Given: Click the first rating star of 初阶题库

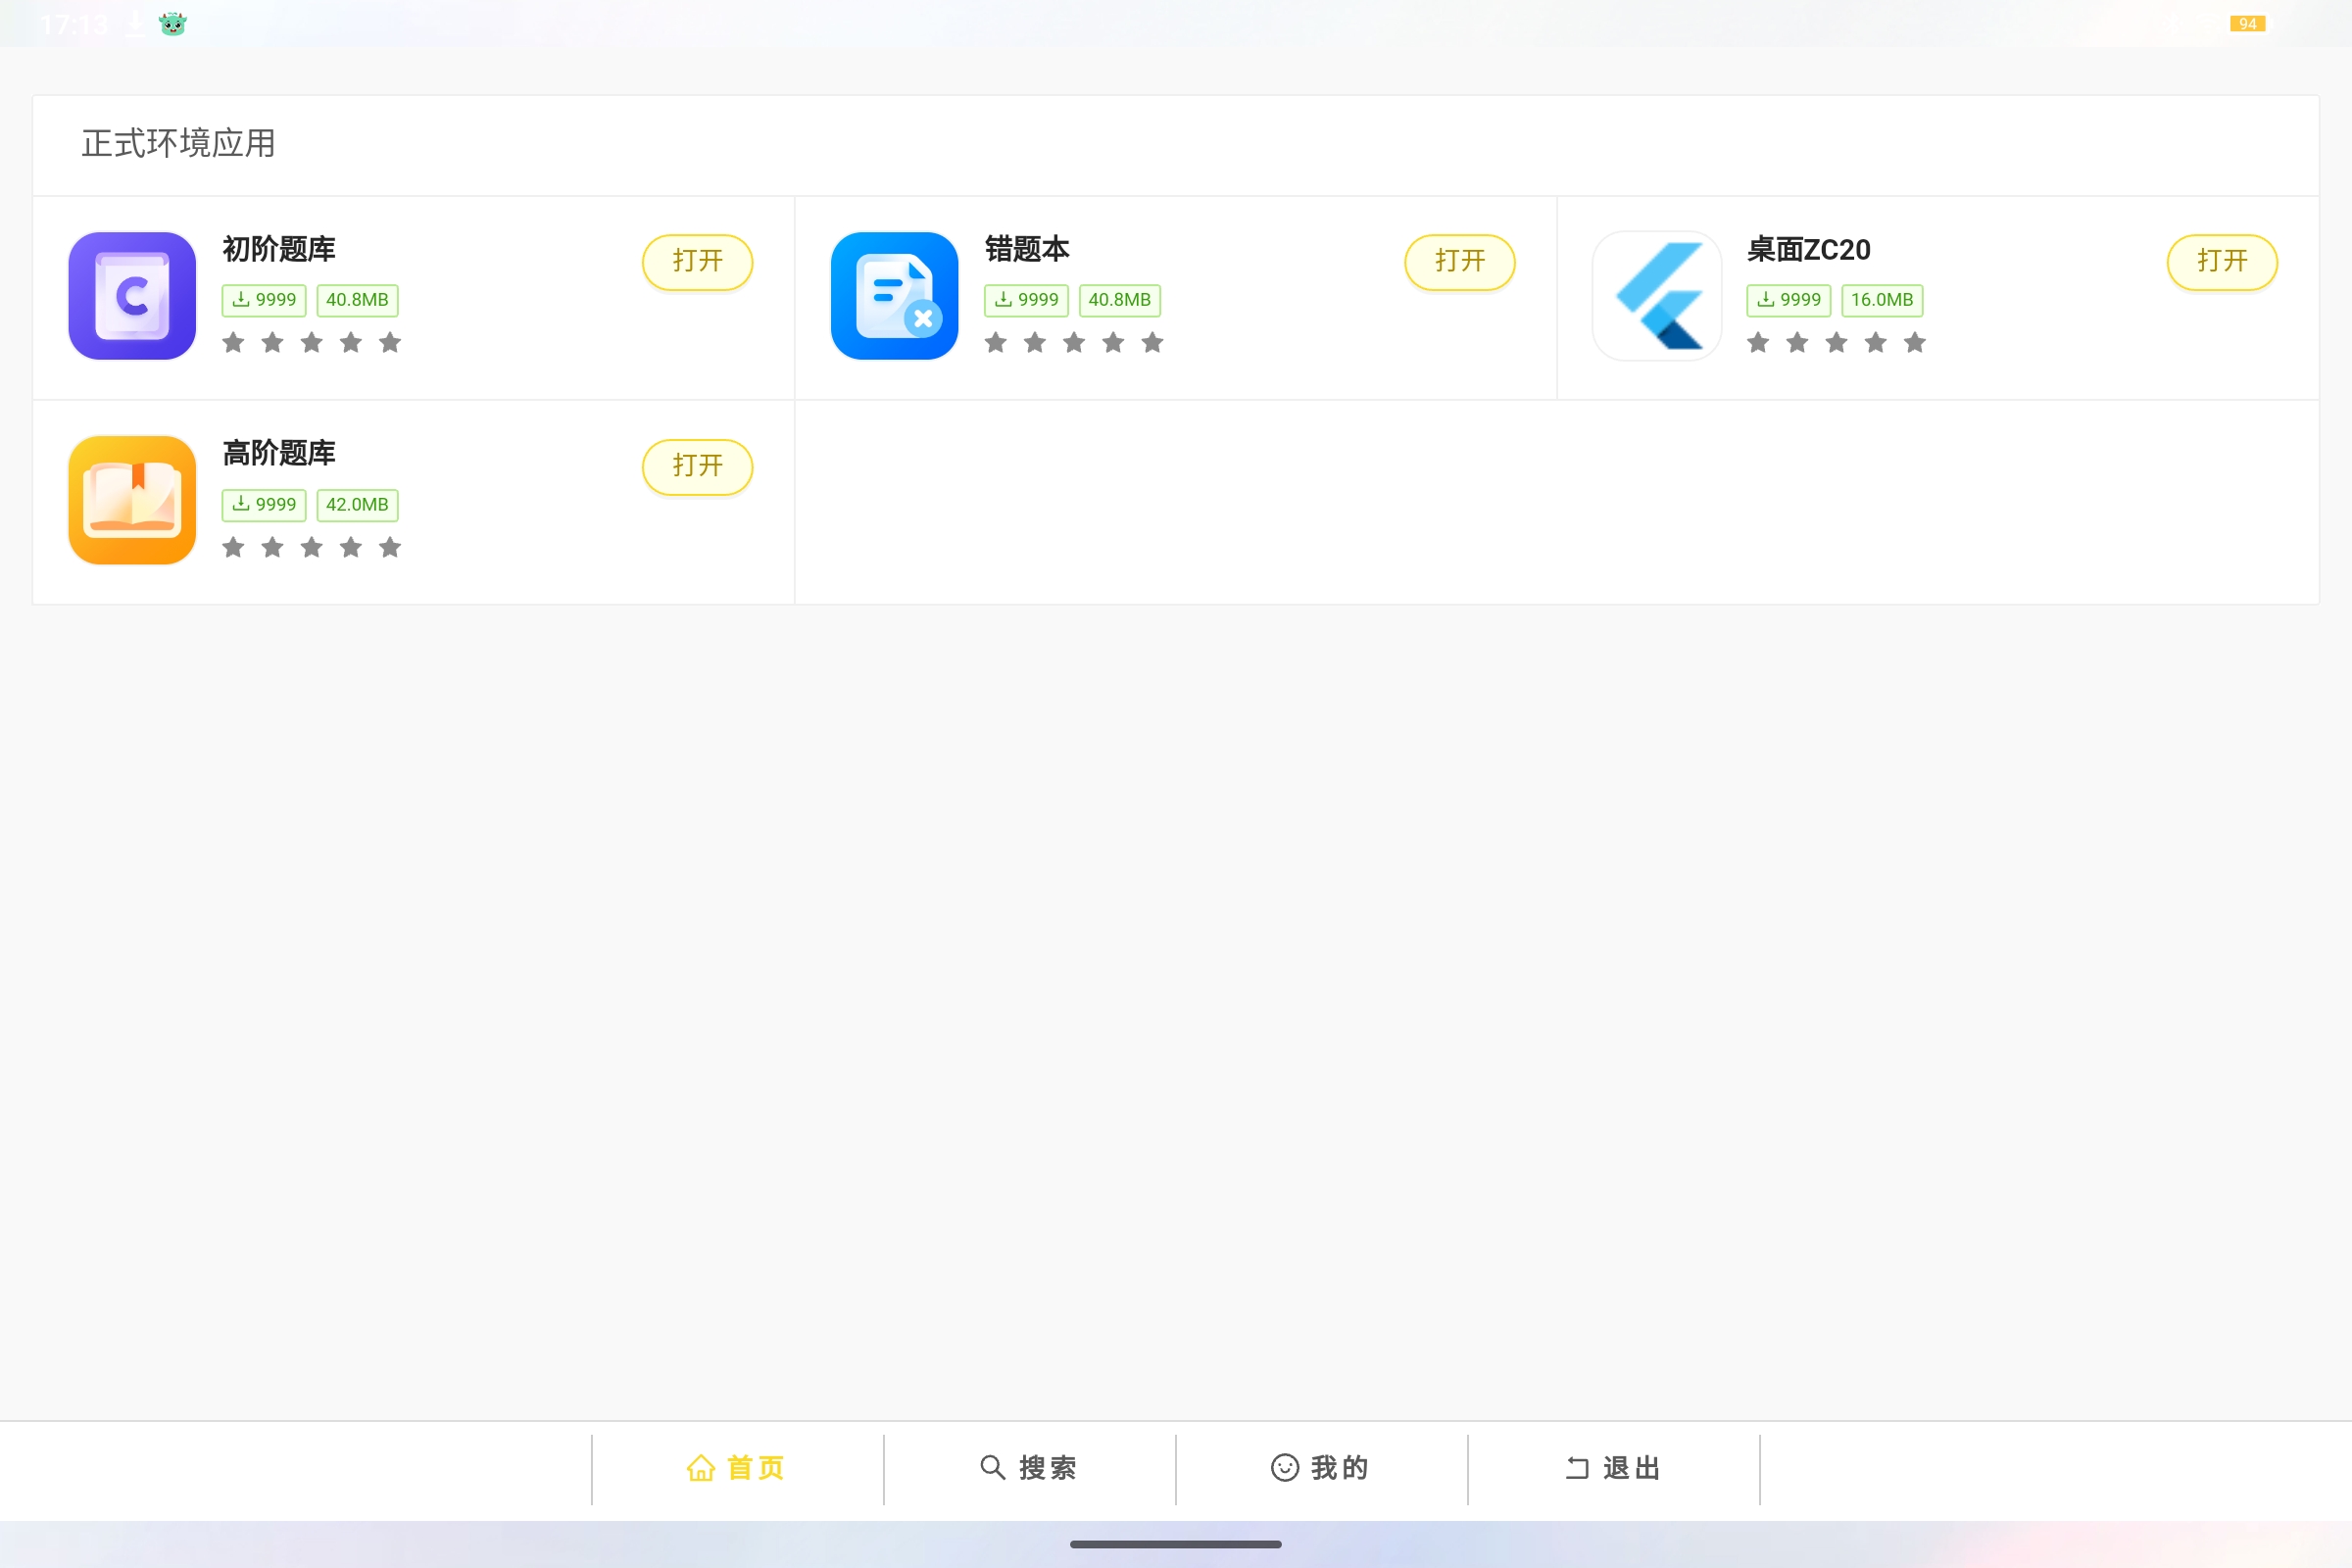Looking at the screenshot, I should tap(233, 343).
